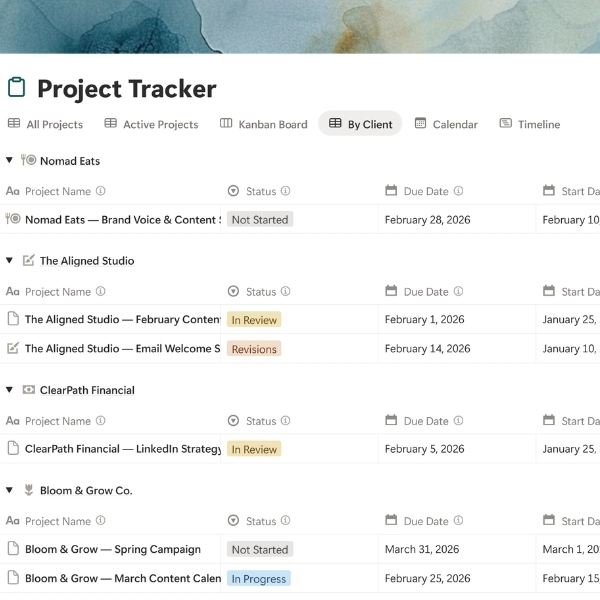Image resolution: width=600 pixels, height=600 pixels.
Task: Click The Aligned Studio group pencil icon
Action: (x=28, y=261)
